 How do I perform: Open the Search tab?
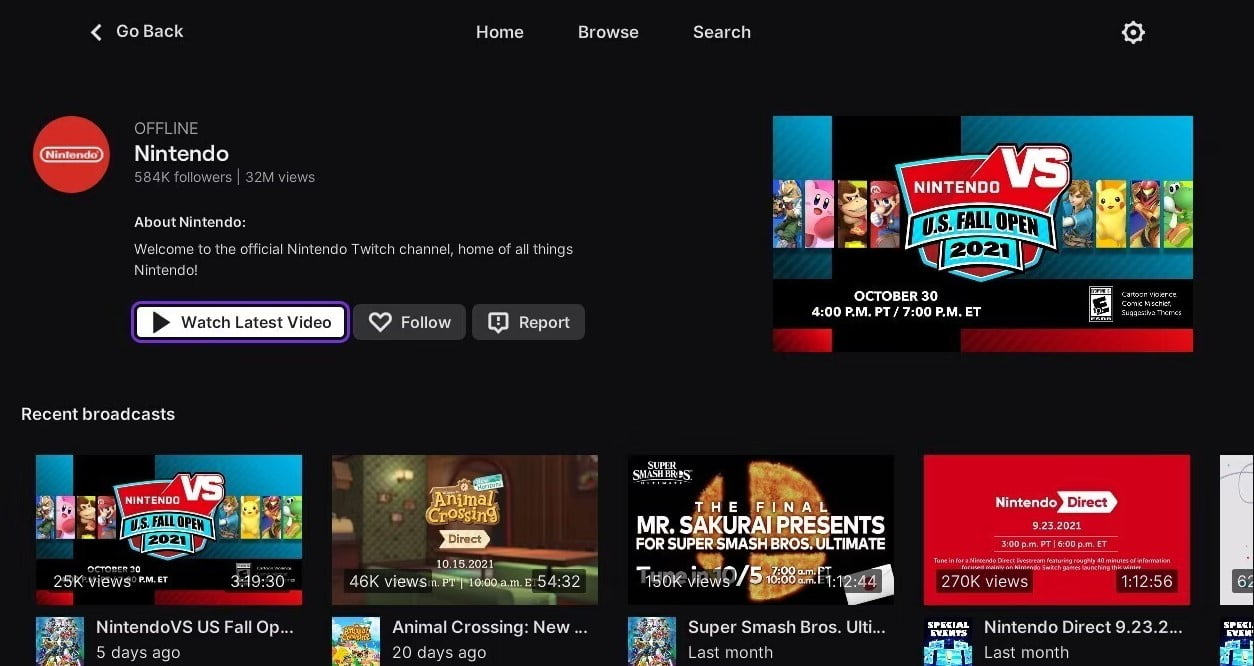tap(722, 32)
